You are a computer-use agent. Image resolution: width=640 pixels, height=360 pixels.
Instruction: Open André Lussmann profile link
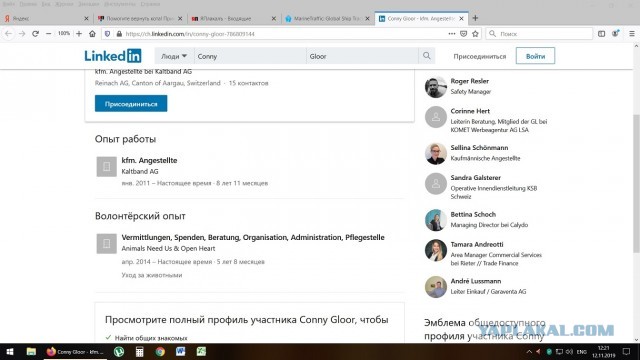476,281
